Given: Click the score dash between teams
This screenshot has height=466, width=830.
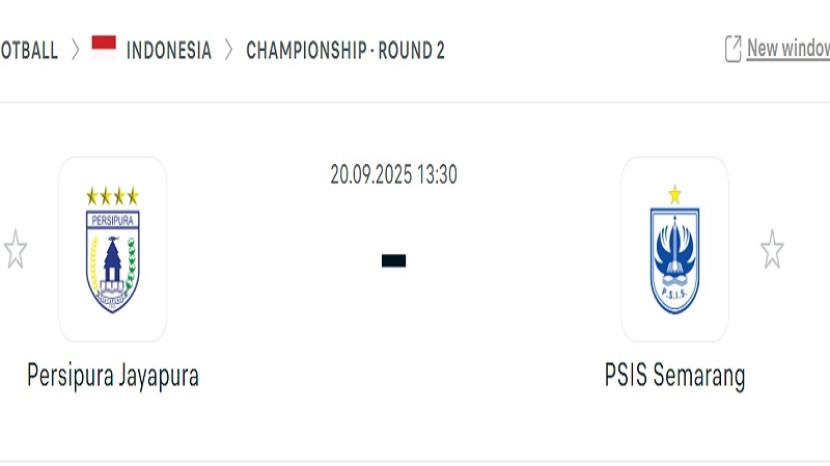Looking at the screenshot, I should click(x=394, y=261).
